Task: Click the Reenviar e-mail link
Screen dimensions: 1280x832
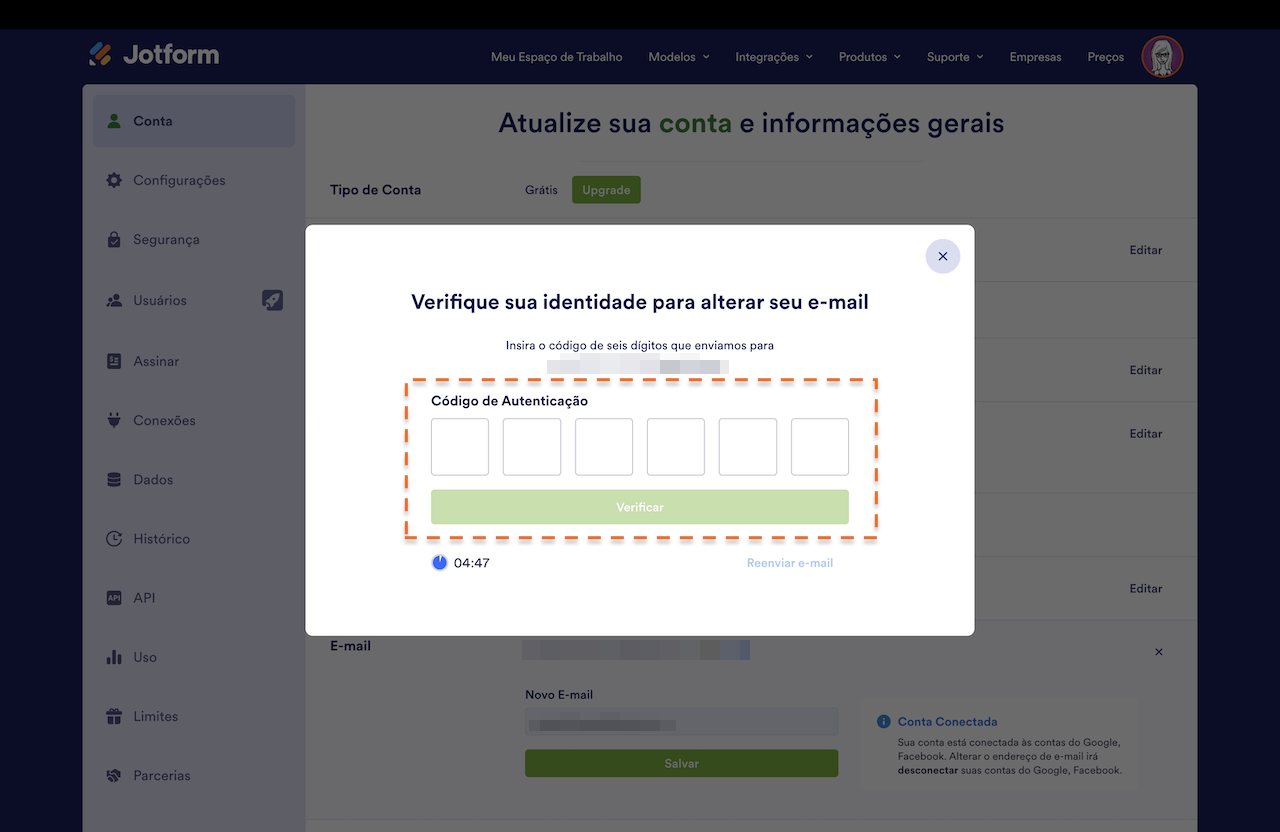Action: pos(790,563)
